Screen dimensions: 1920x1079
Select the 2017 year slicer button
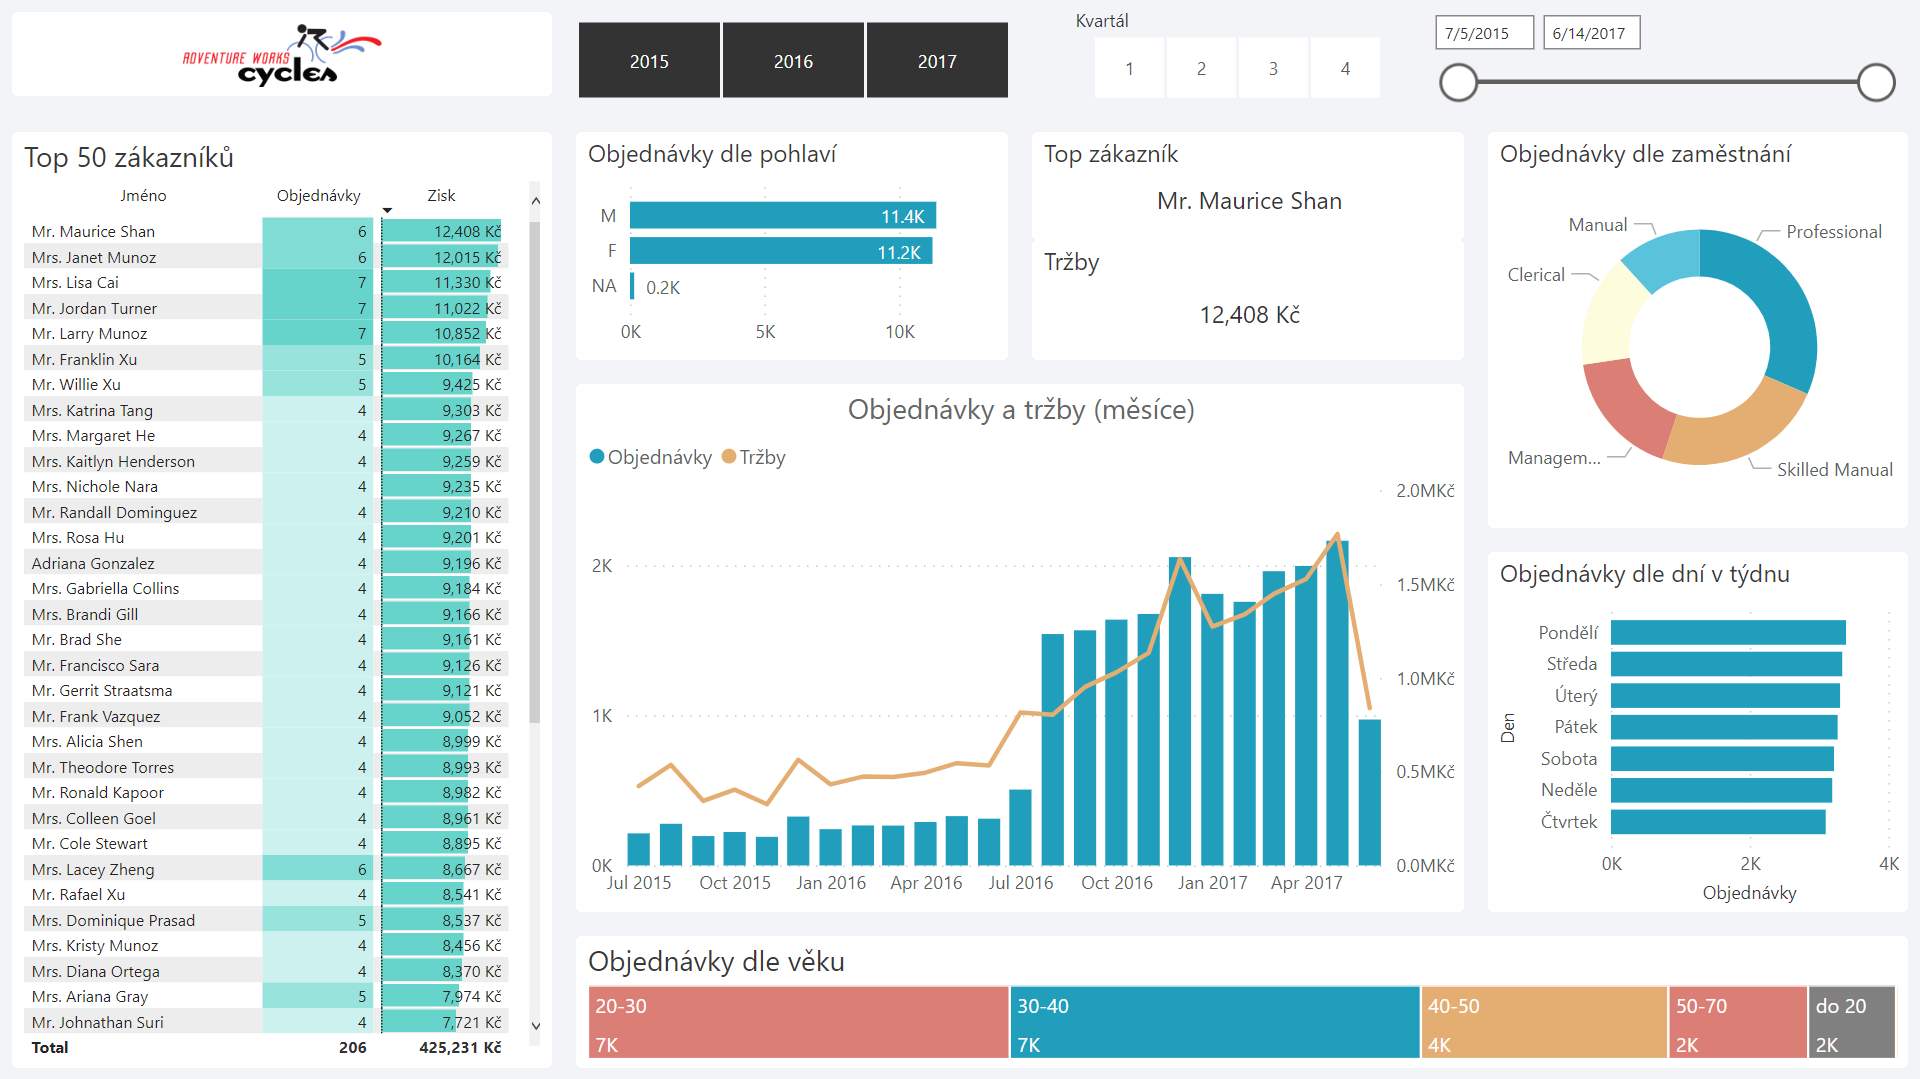(937, 61)
